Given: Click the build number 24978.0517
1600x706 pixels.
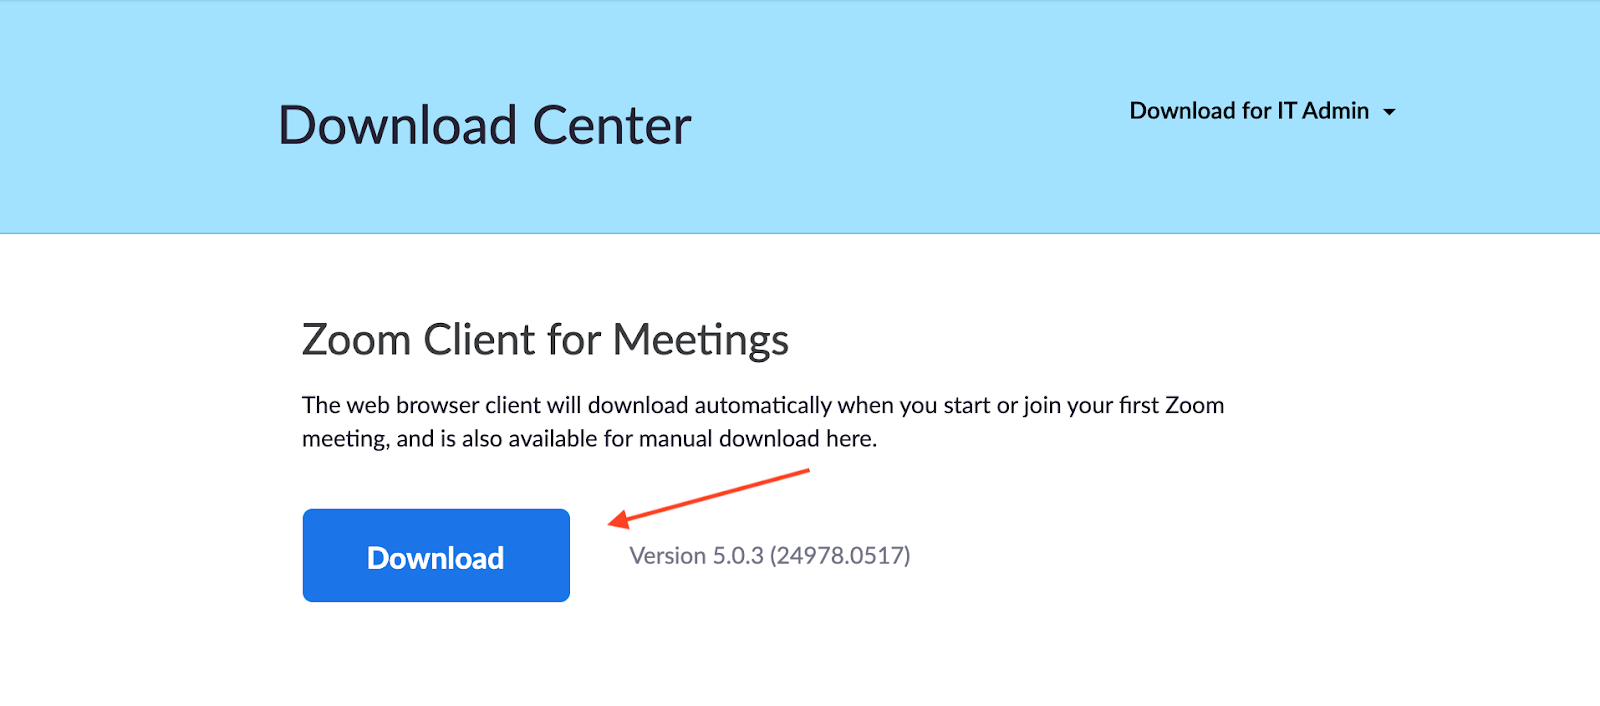Looking at the screenshot, I should pos(840,556).
